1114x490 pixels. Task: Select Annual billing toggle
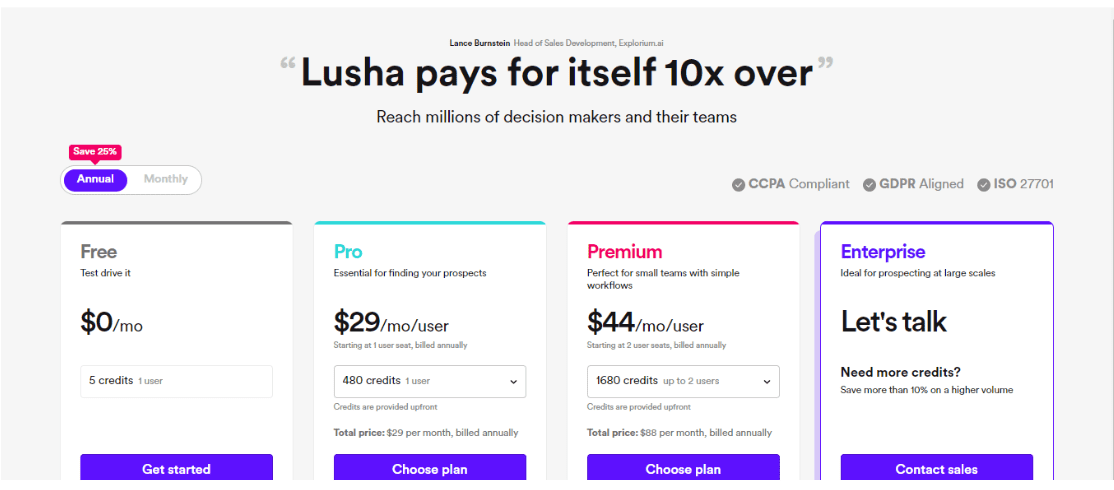coord(95,180)
